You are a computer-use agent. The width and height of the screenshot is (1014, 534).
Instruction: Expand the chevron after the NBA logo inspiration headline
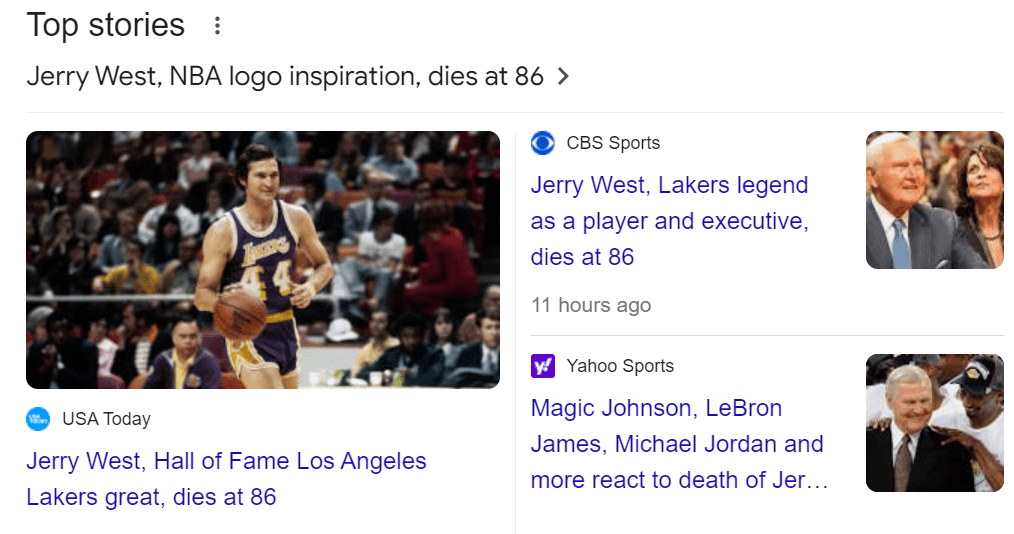click(563, 76)
